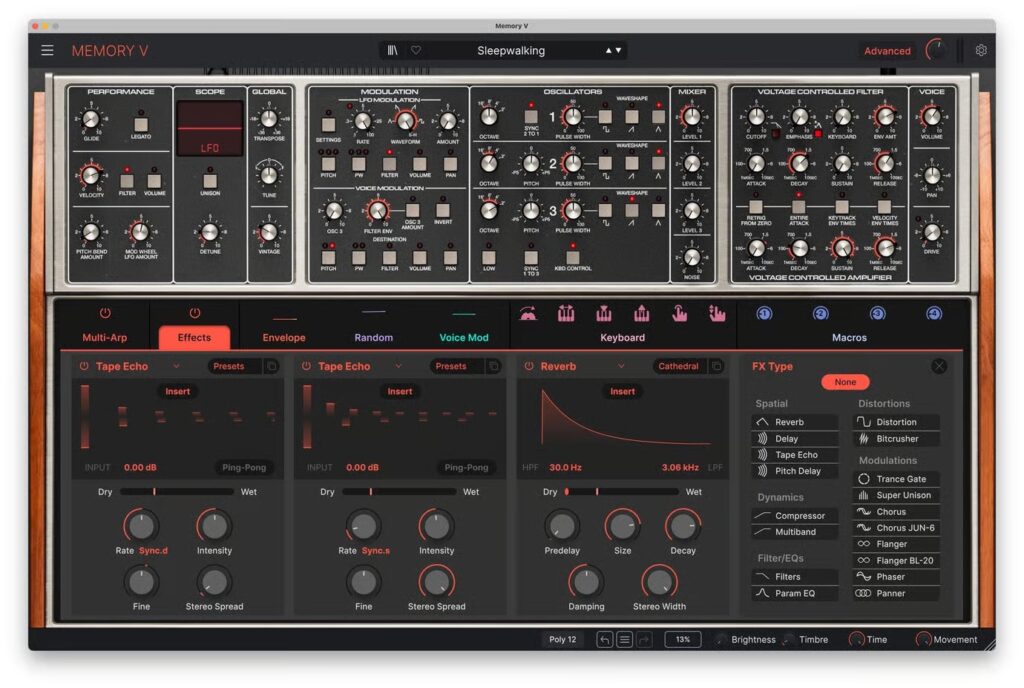Viewport: 1024px width, 688px height.
Task: Select the Macro 3 icon
Action: click(x=878, y=314)
